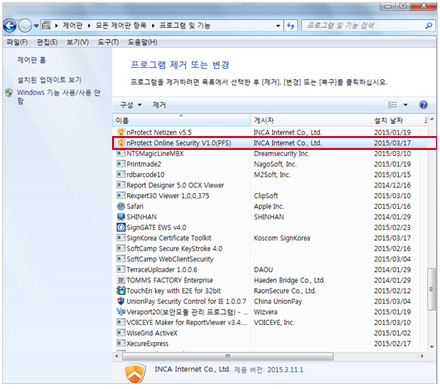Open the 도움말(H) menu
The height and width of the screenshot is (389, 440).
click(143, 42)
